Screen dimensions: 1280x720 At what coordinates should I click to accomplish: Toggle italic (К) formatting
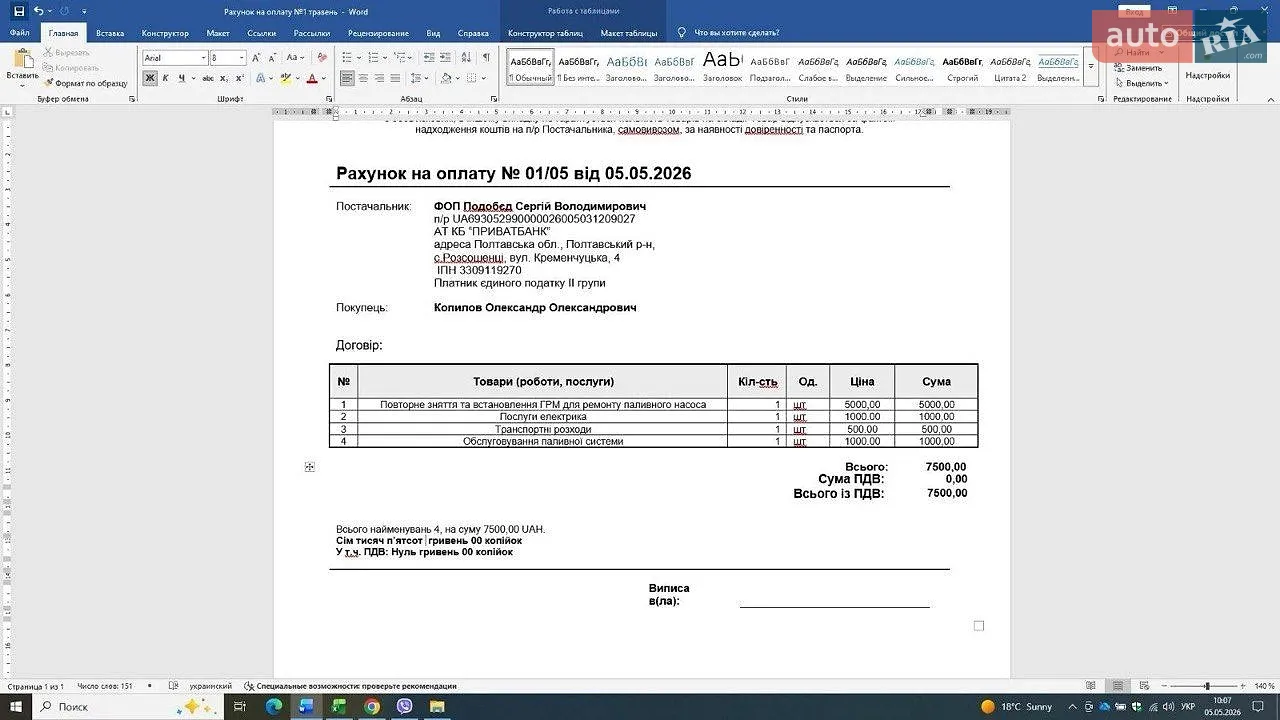[x=165, y=78]
